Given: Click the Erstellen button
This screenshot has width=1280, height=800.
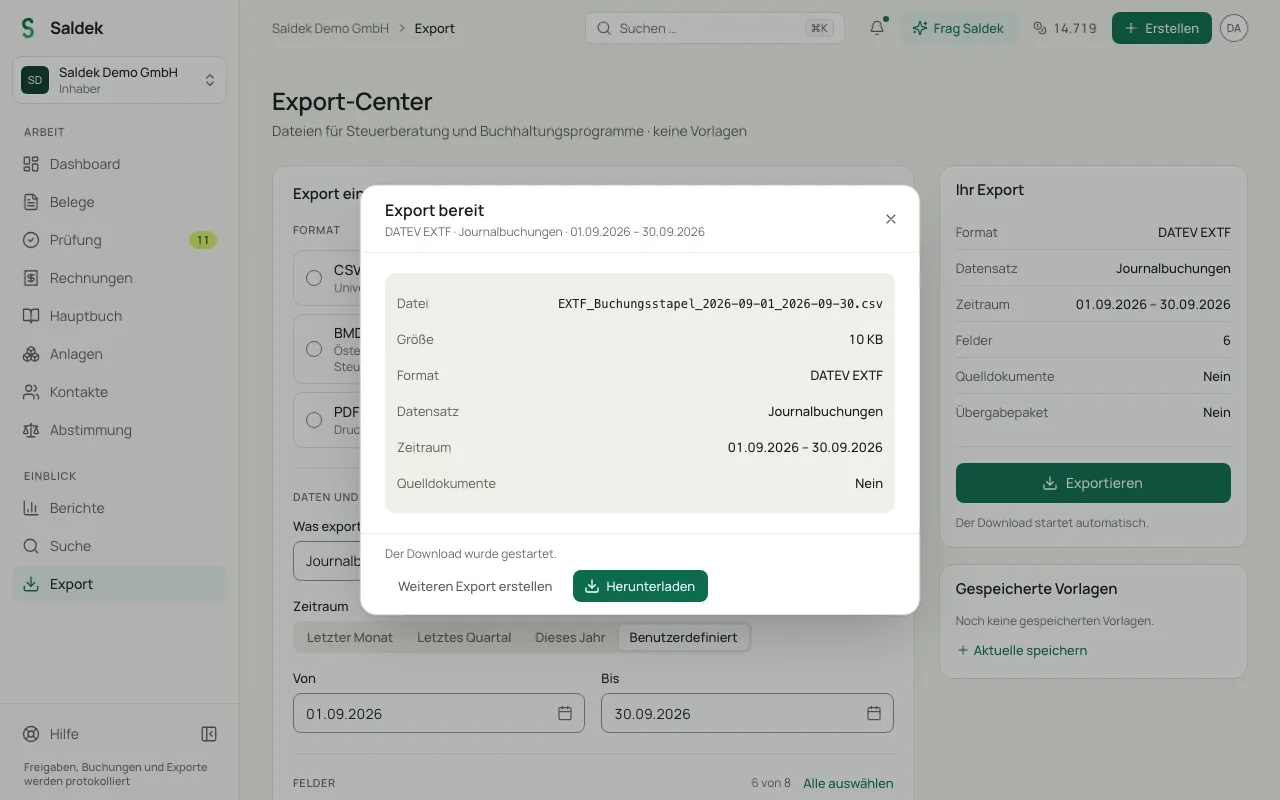Looking at the screenshot, I should 1162,28.
